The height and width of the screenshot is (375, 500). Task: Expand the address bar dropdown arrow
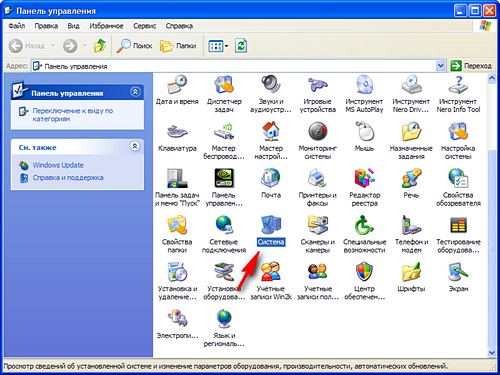[x=440, y=66]
